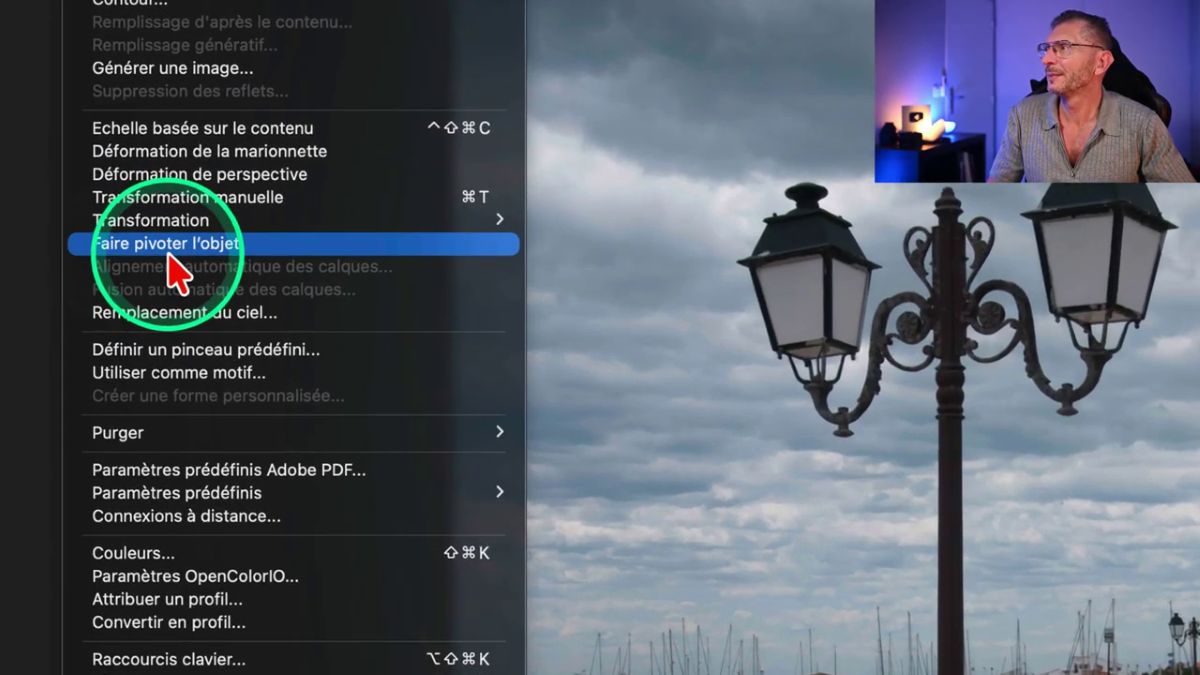Open Remplacement du ciel
The width and height of the screenshot is (1200, 675).
click(x=184, y=313)
